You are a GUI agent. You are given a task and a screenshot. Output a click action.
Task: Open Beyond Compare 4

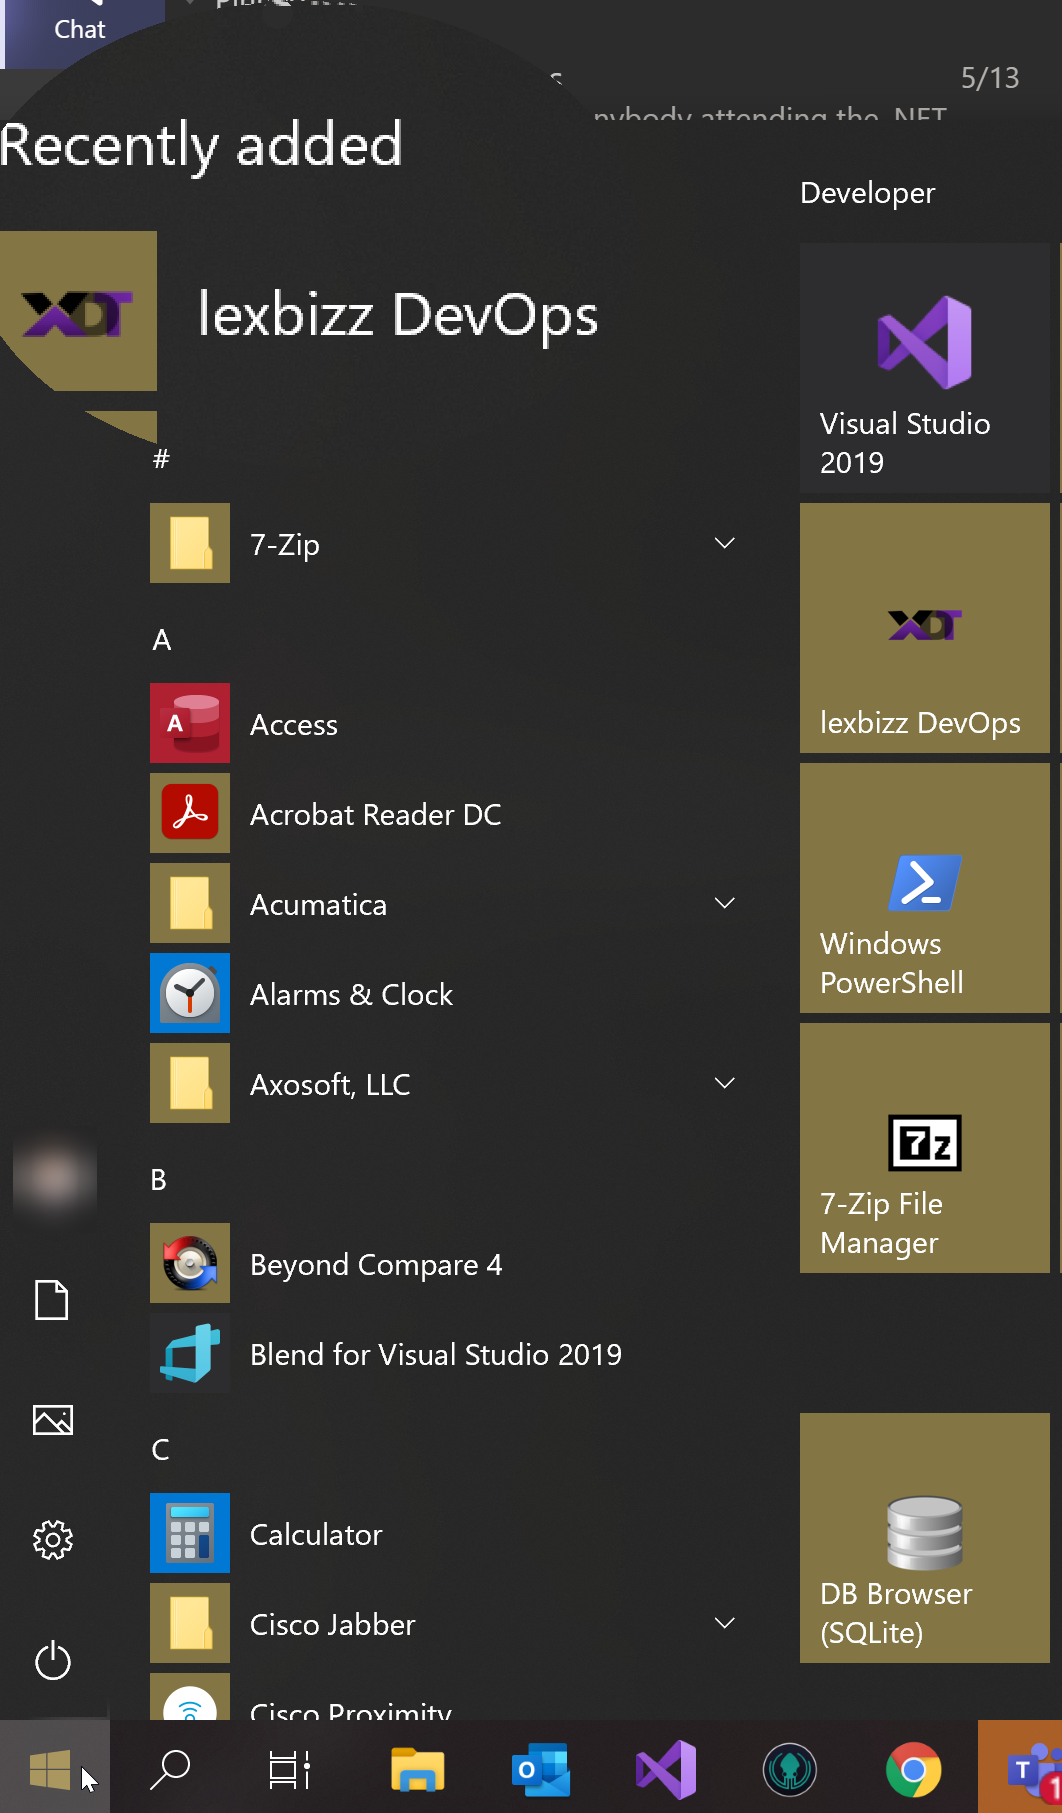375,1264
